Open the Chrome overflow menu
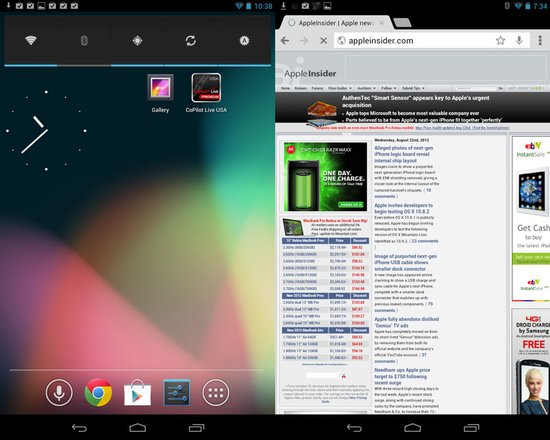Viewport: 550px width, 440px height. click(540, 41)
